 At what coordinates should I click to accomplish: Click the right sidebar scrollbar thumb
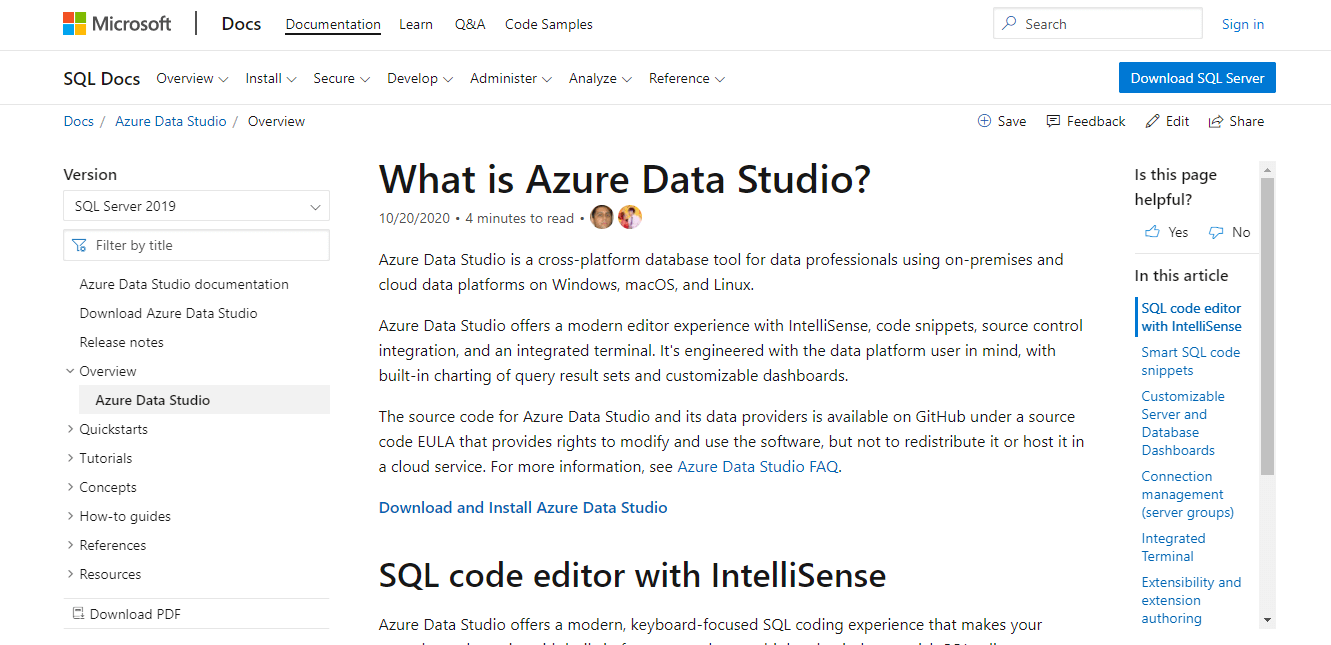click(1267, 326)
